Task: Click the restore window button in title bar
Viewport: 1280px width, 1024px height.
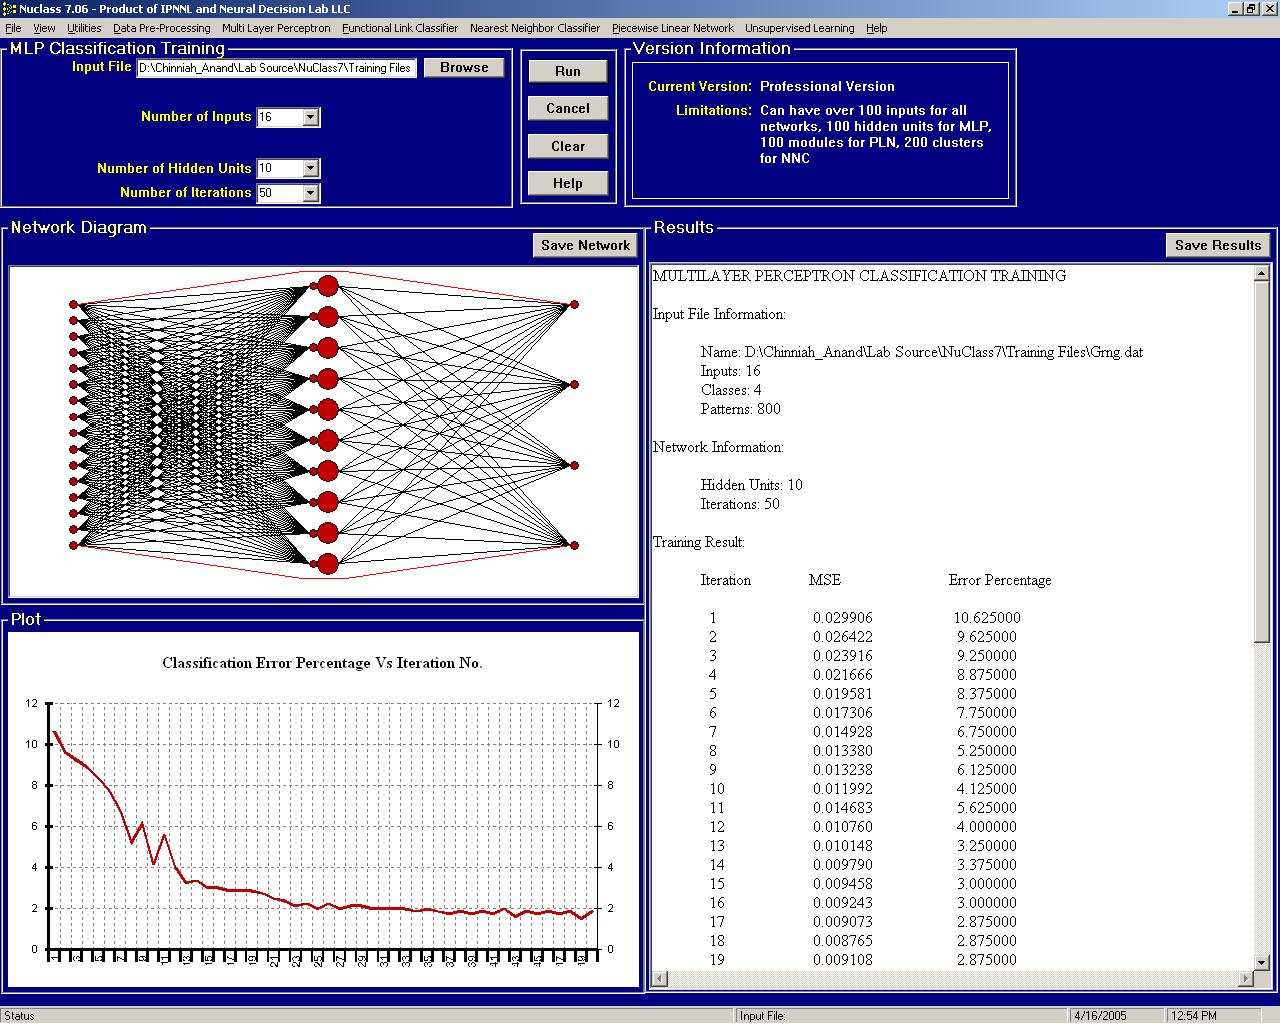Action: (1250, 9)
